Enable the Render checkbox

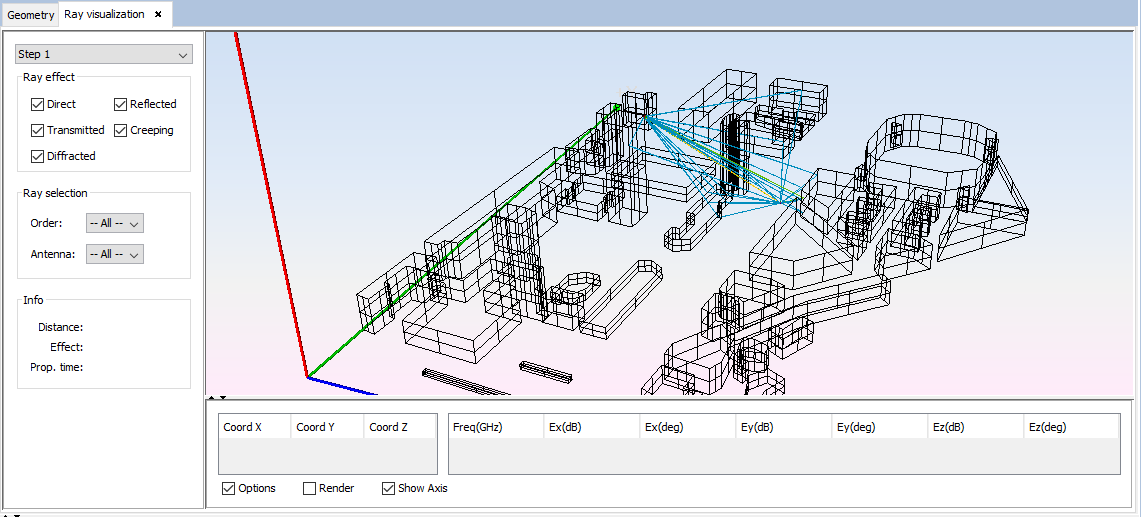(x=309, y=488)
